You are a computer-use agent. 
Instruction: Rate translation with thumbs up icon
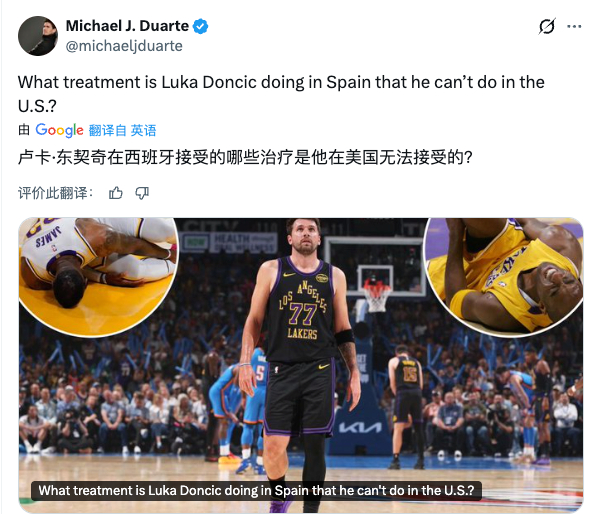coord(116,193)
